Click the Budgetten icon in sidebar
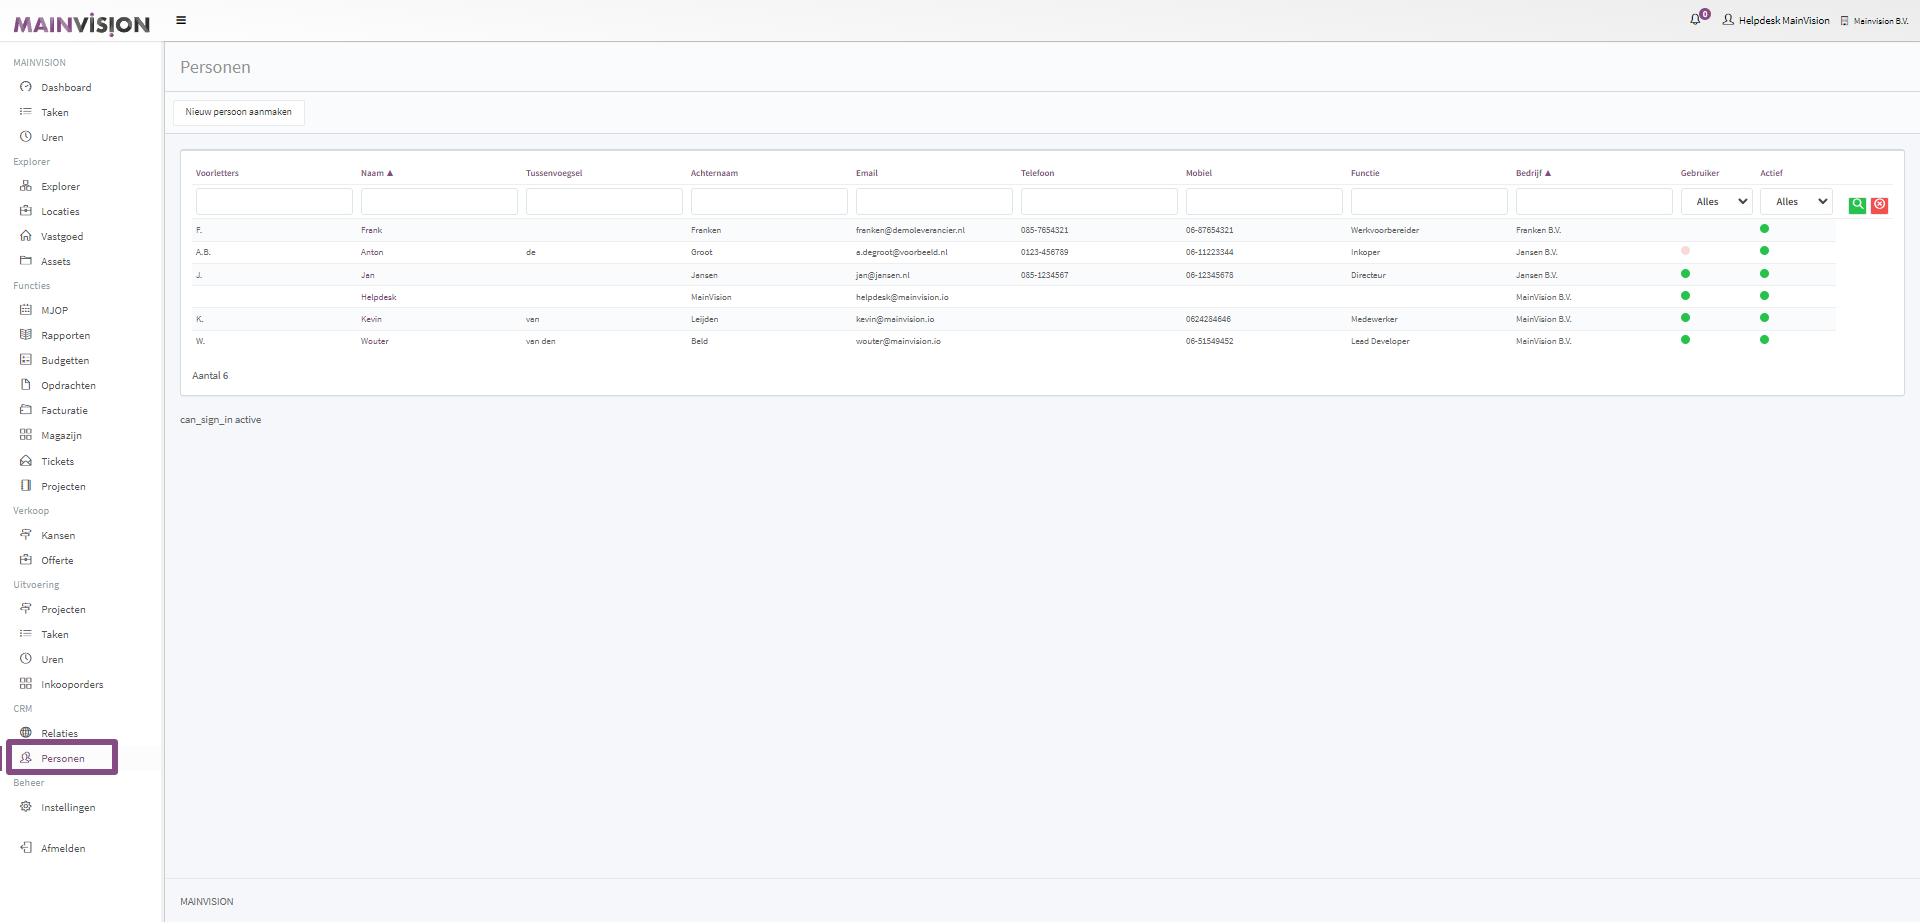This screenshot has height=922, width=1920. point(26,360)
